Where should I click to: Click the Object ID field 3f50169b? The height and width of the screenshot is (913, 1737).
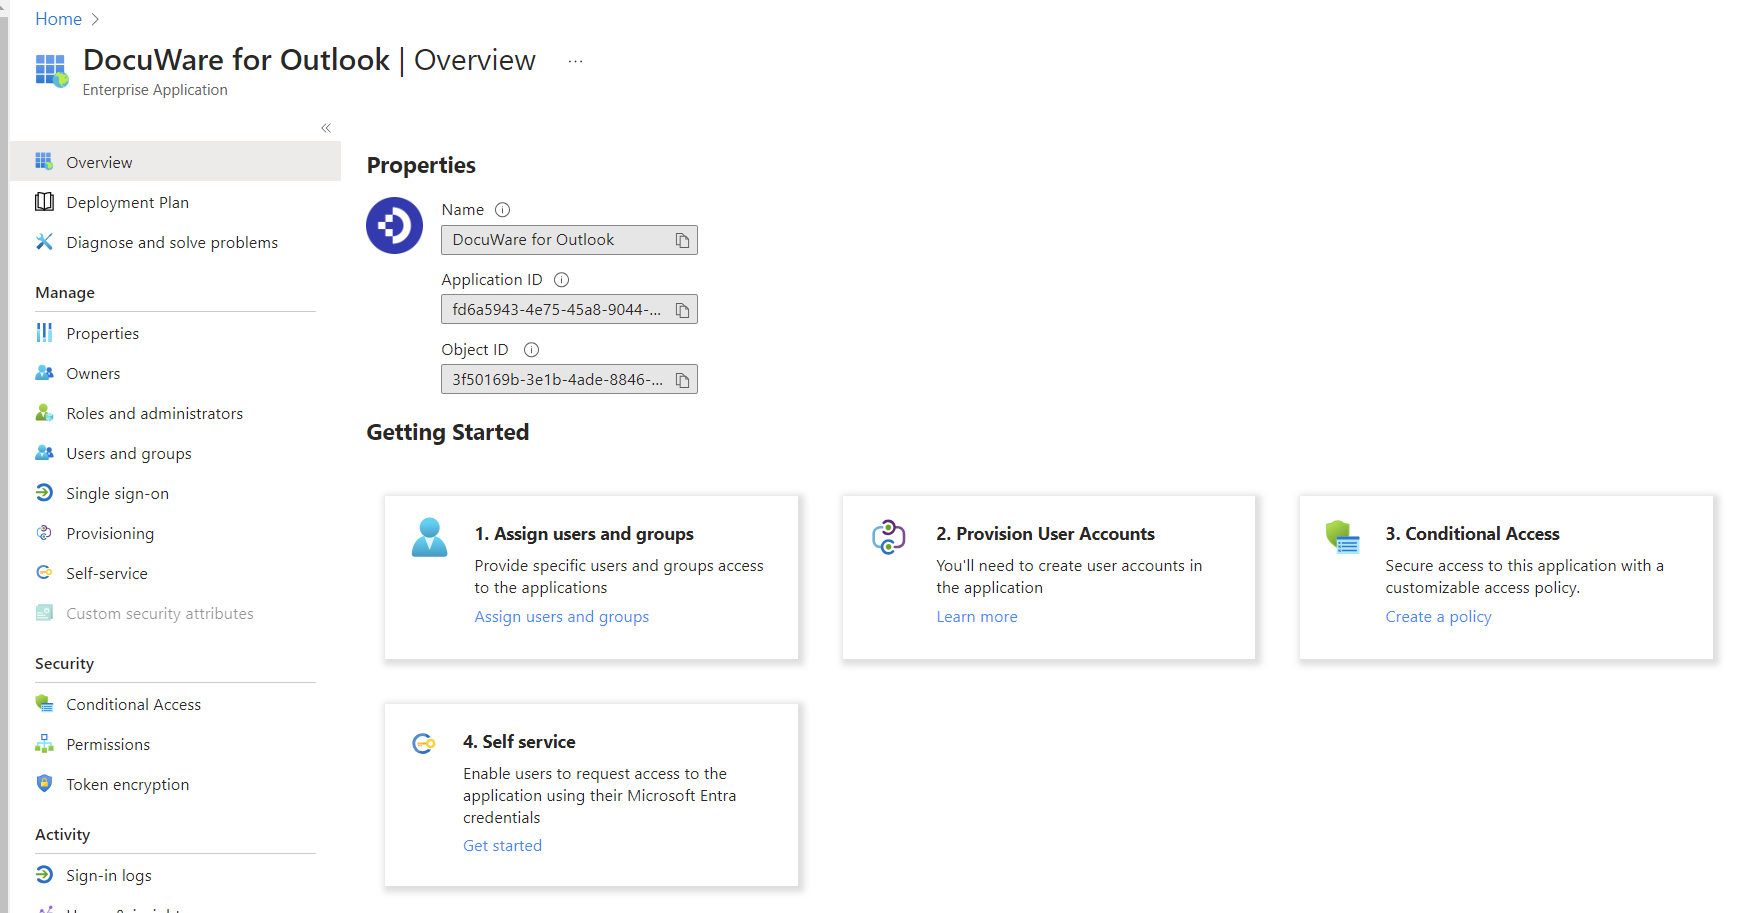569,380
